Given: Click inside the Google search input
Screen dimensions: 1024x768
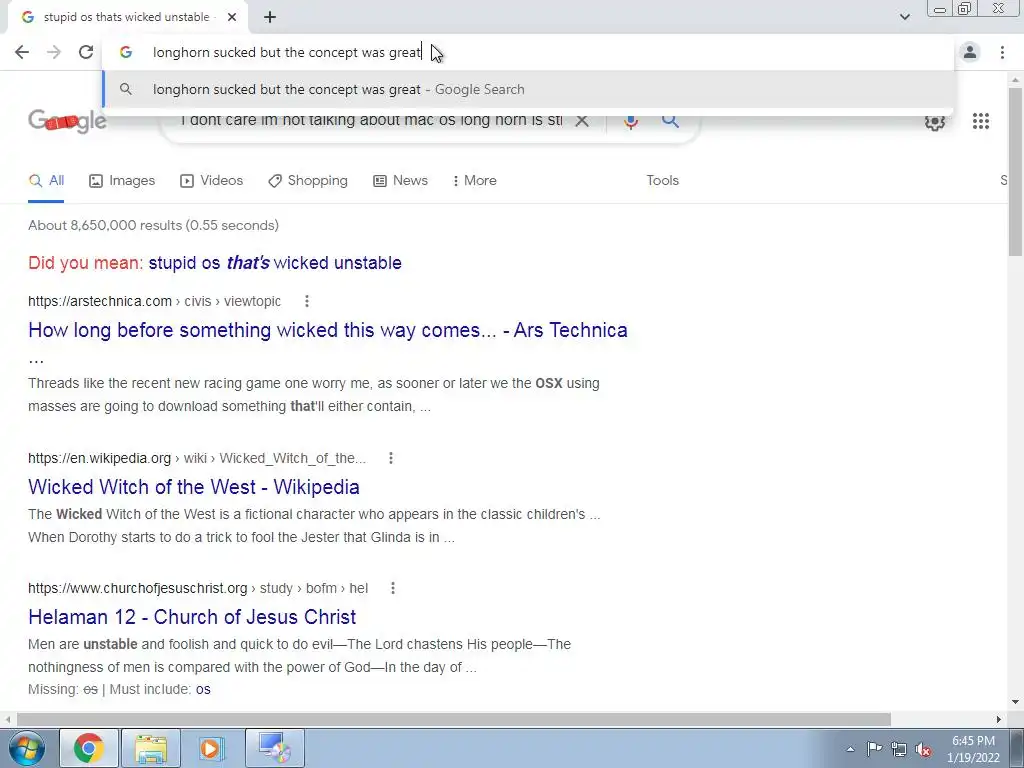Looking at the screenshot, I should [x=371, y=121].
